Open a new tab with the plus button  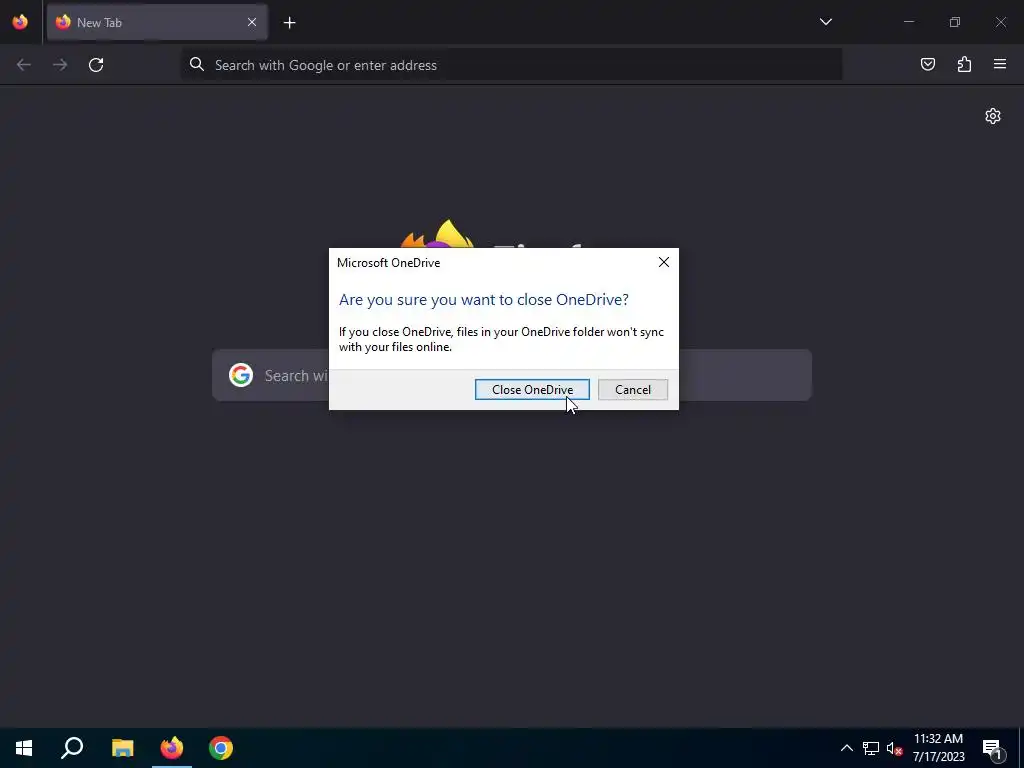click(x=289, y=23)
